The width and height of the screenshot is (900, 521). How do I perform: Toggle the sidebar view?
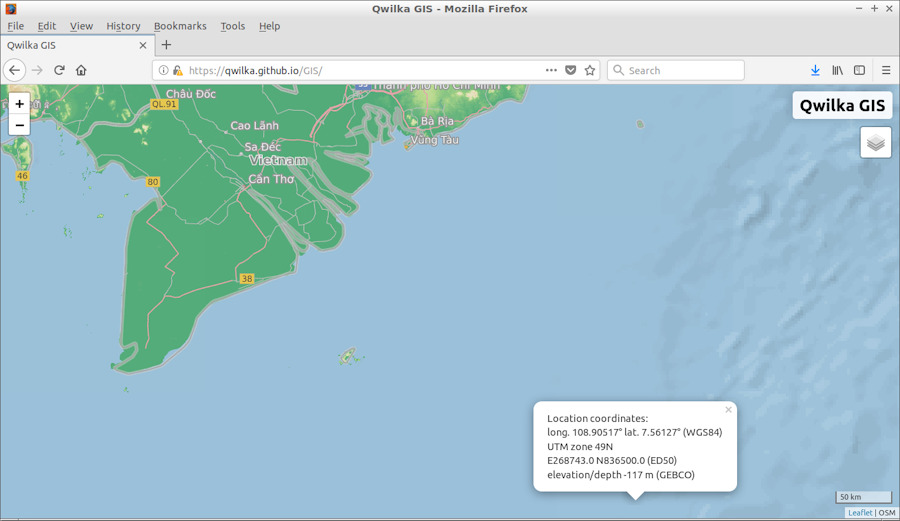859,70
